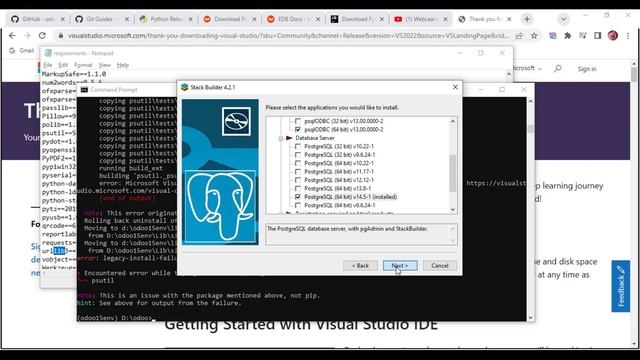This screenshot has height=360, width=640.
Task: Check PostgreSQL (64 bit) v10.22-1
Action: pyautogui.click(x=298, y=163)
